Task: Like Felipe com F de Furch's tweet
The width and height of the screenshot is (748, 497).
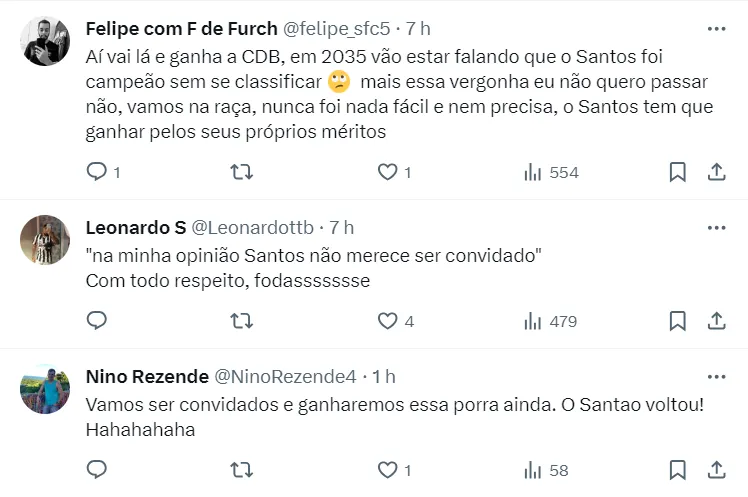Action: pos(387,172)
